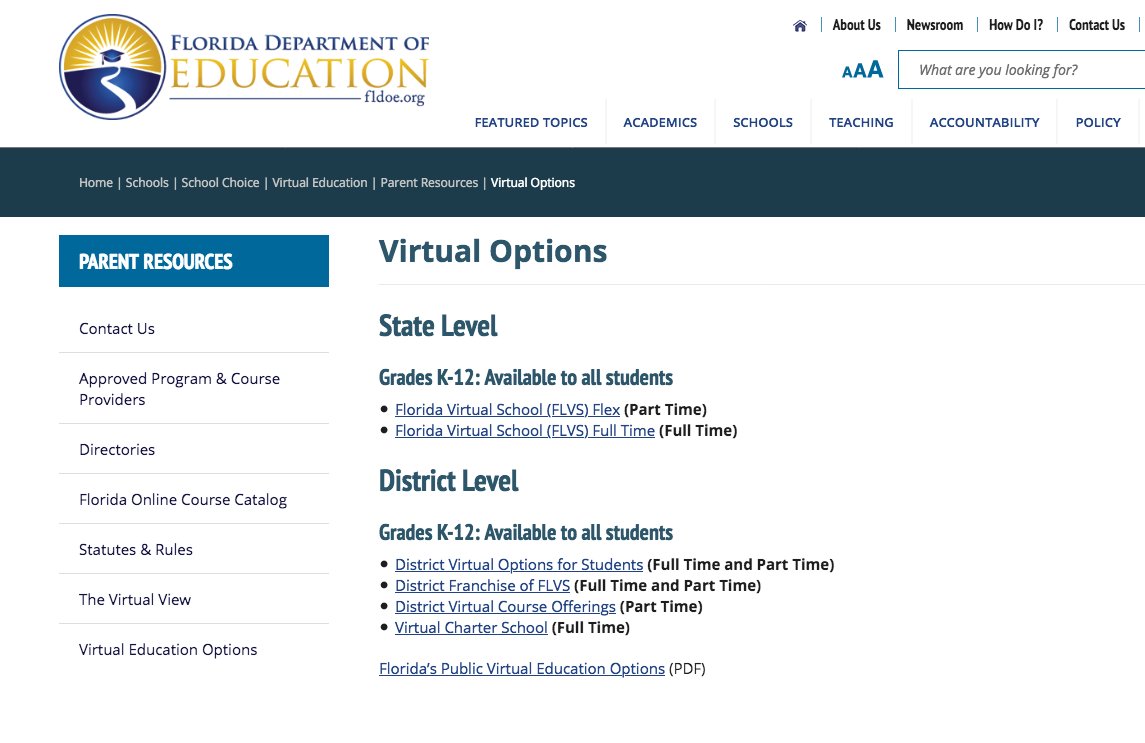Follow the FLVS Full Time link

coord(525,431)
